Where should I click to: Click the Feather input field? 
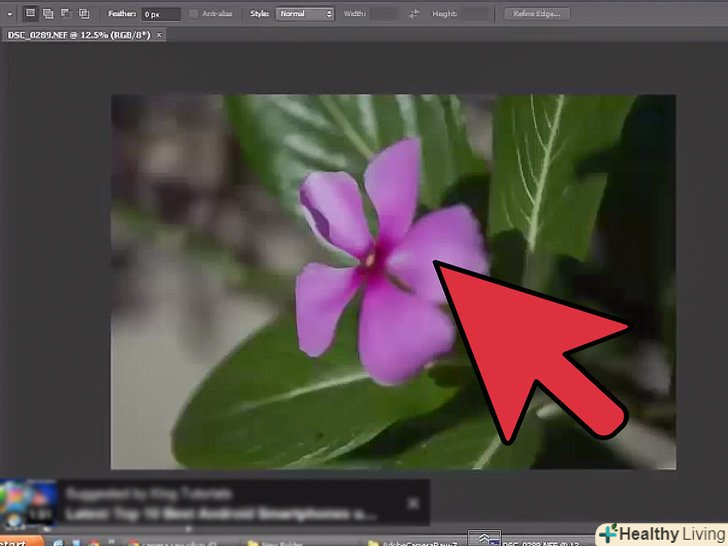[x=160, y=14]
